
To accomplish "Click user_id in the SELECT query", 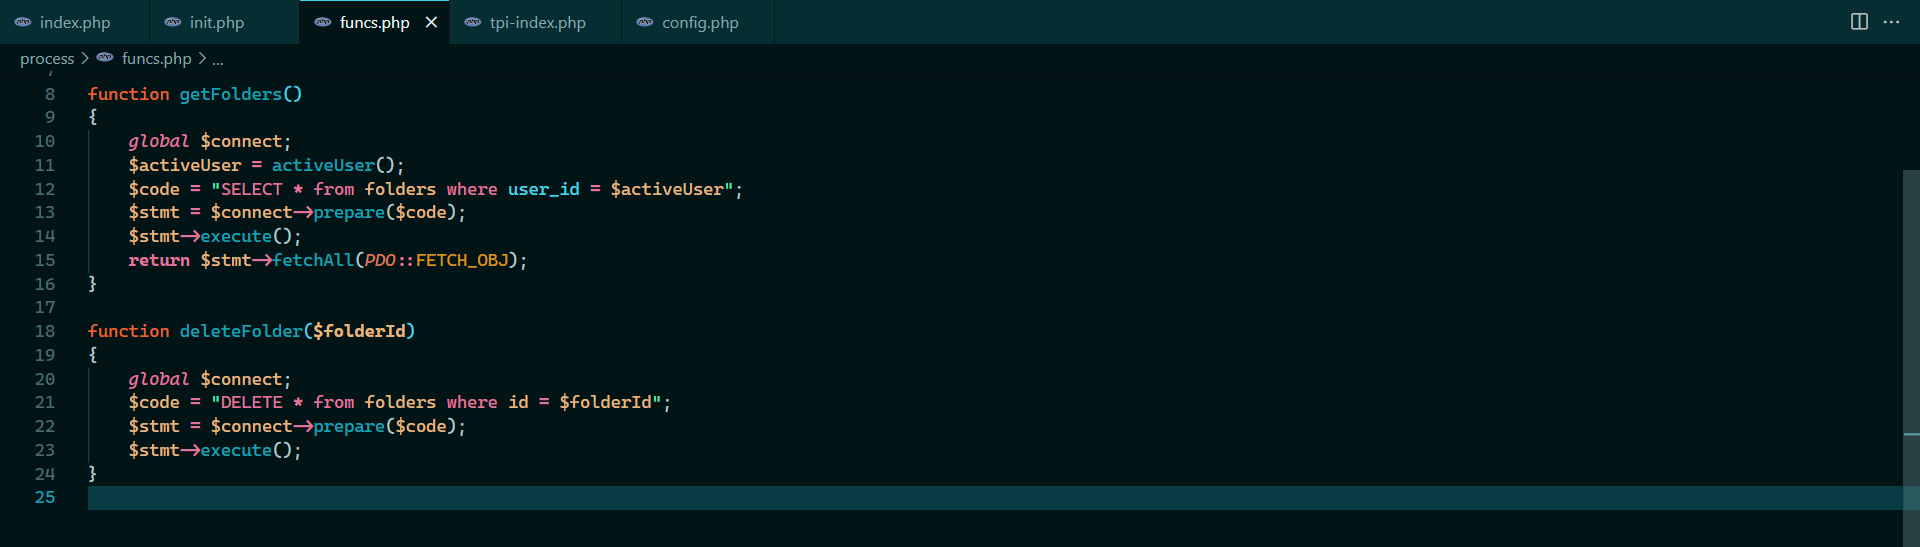I will pos(544,189).
